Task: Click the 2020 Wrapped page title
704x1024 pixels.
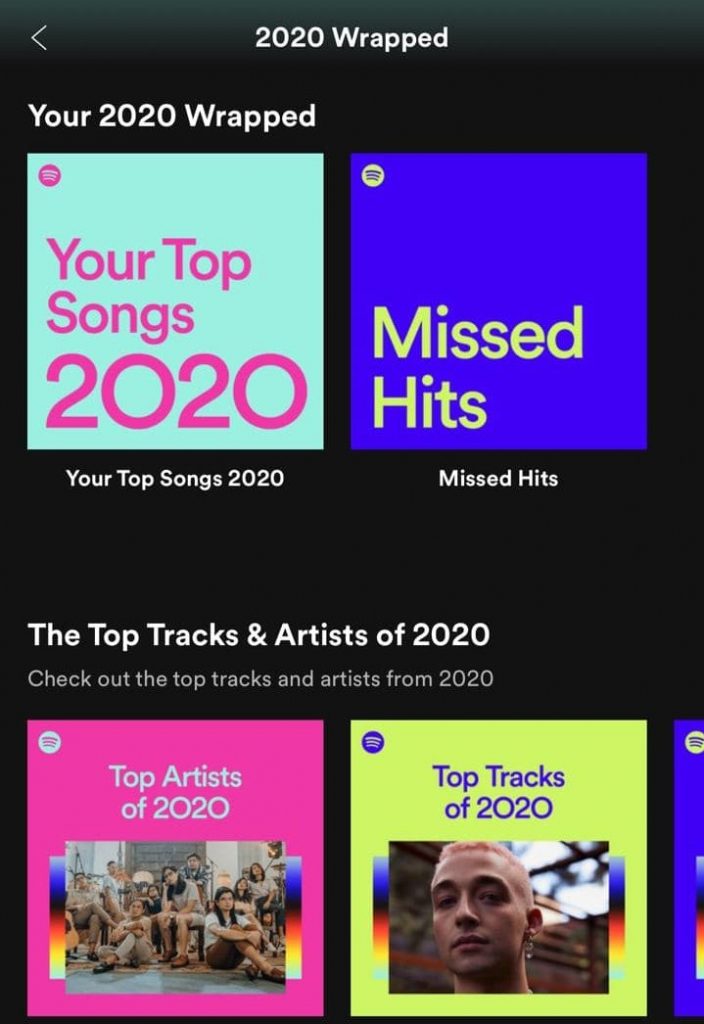Action: 352,37
